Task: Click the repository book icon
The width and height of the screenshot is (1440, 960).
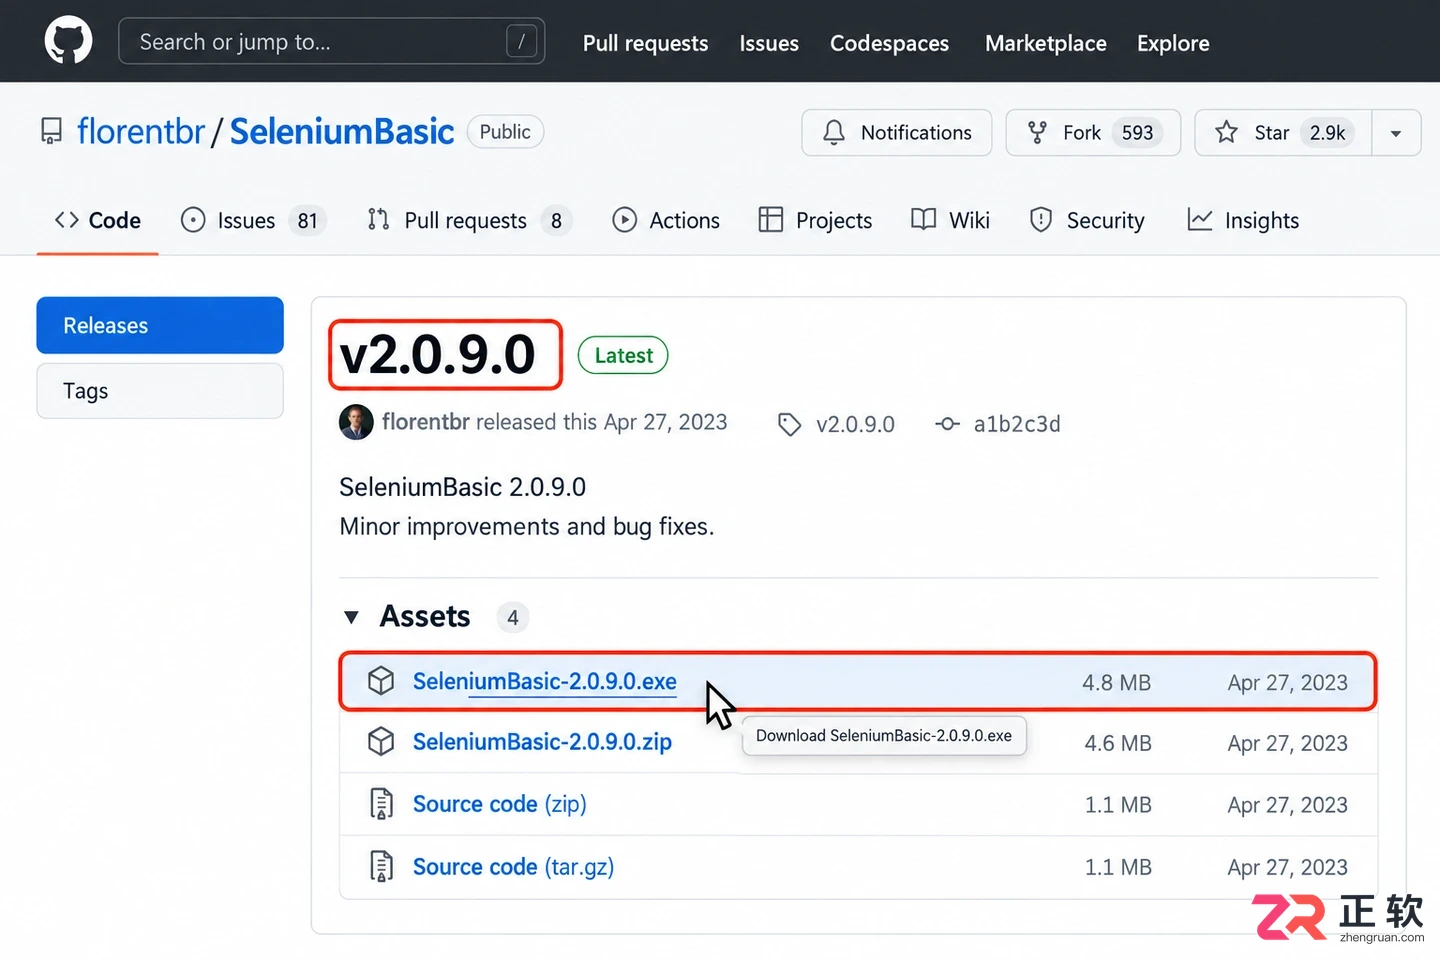Action: [51, 131]
